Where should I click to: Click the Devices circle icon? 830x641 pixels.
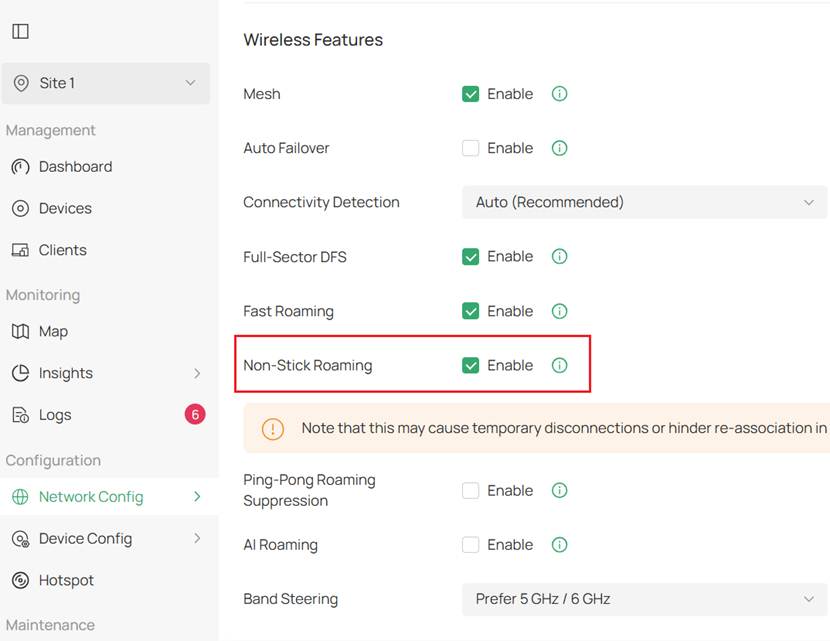point(20,209)
